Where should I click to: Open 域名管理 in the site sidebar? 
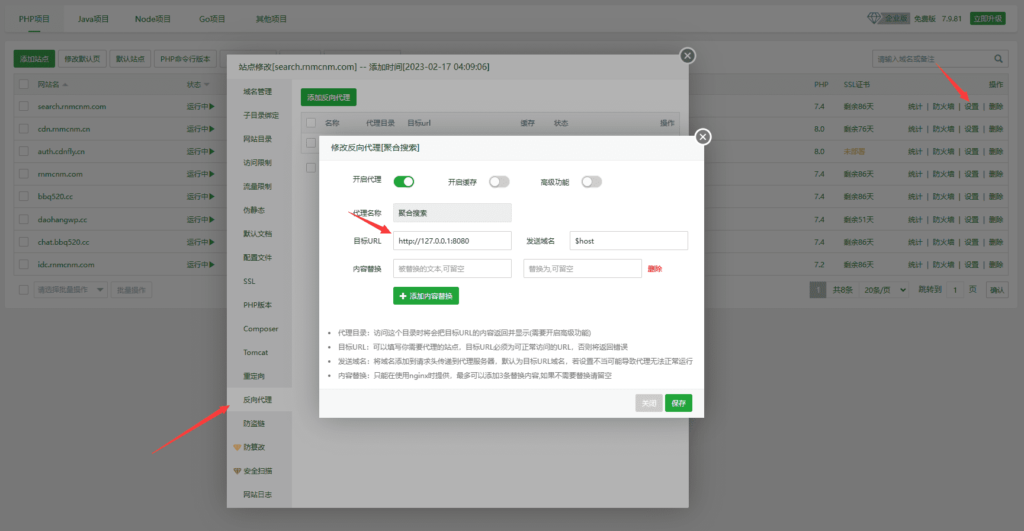point(257,91)
